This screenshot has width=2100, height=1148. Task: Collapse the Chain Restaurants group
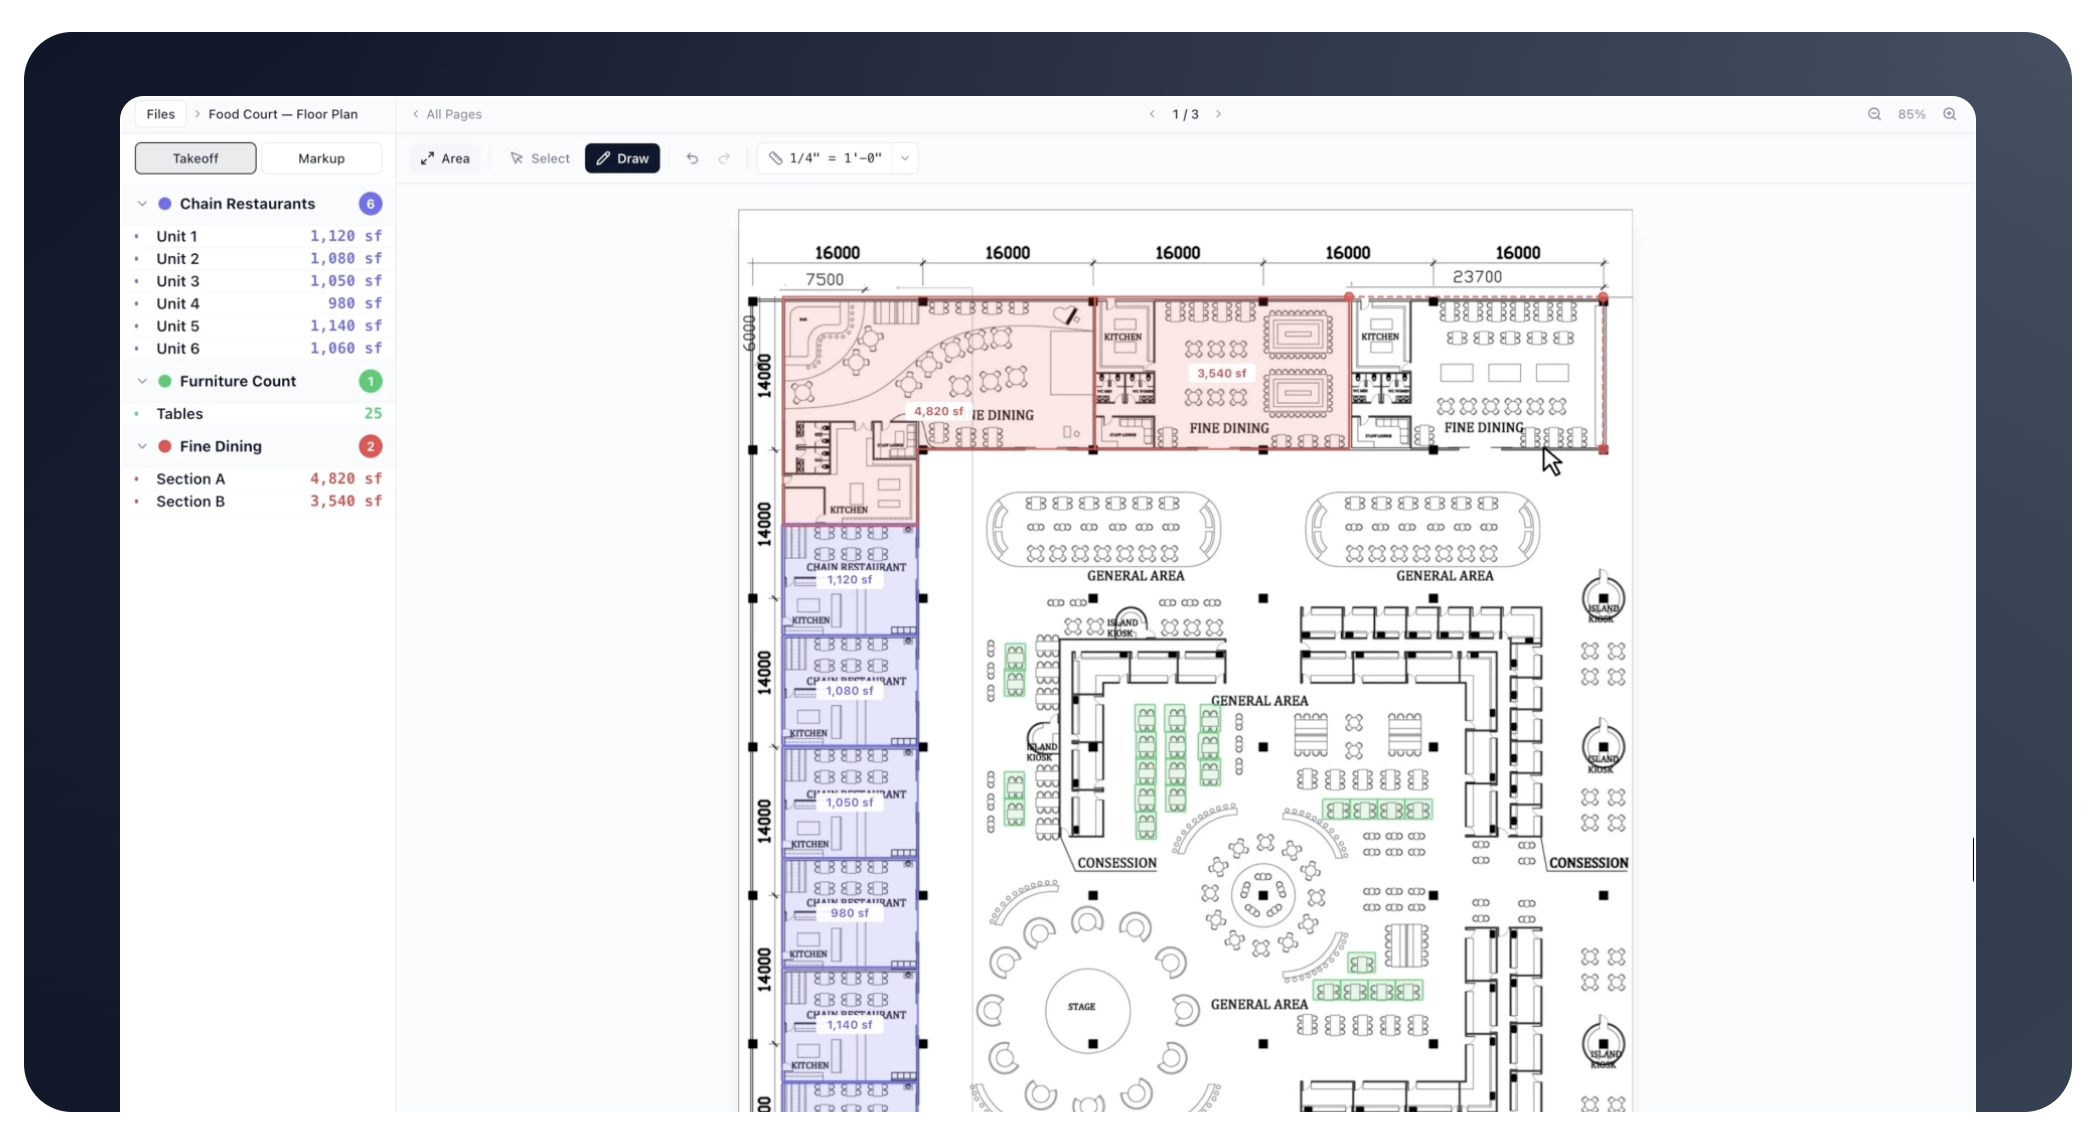point(142,203)
